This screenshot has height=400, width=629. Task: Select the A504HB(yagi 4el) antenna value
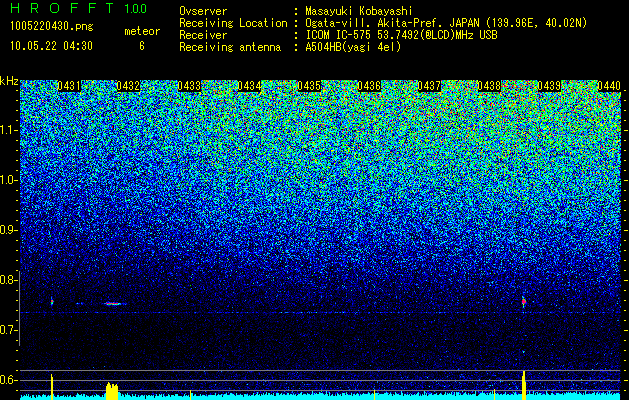pyautogui.click(x=353, y=47)
